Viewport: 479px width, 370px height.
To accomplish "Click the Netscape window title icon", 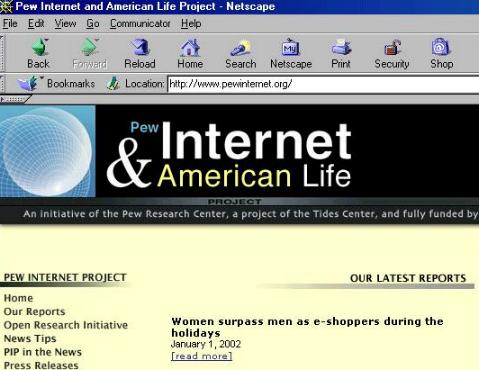I will [x=6, y=6].
